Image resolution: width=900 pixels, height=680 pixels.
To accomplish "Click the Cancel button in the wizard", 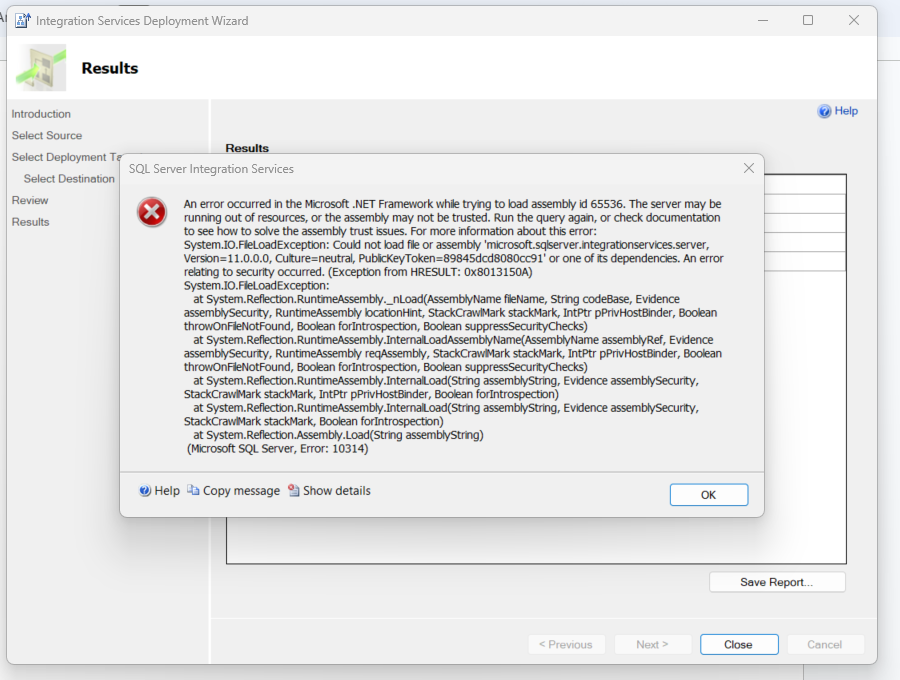I will pyautogui.click(x=825, y=644).
